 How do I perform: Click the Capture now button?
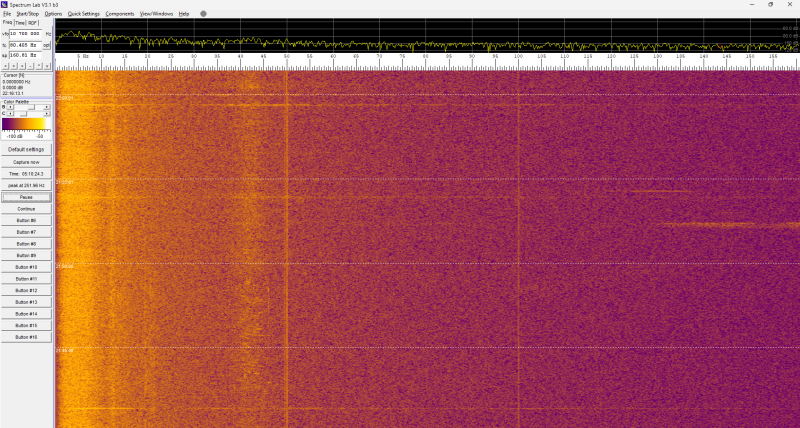[26, 162]
